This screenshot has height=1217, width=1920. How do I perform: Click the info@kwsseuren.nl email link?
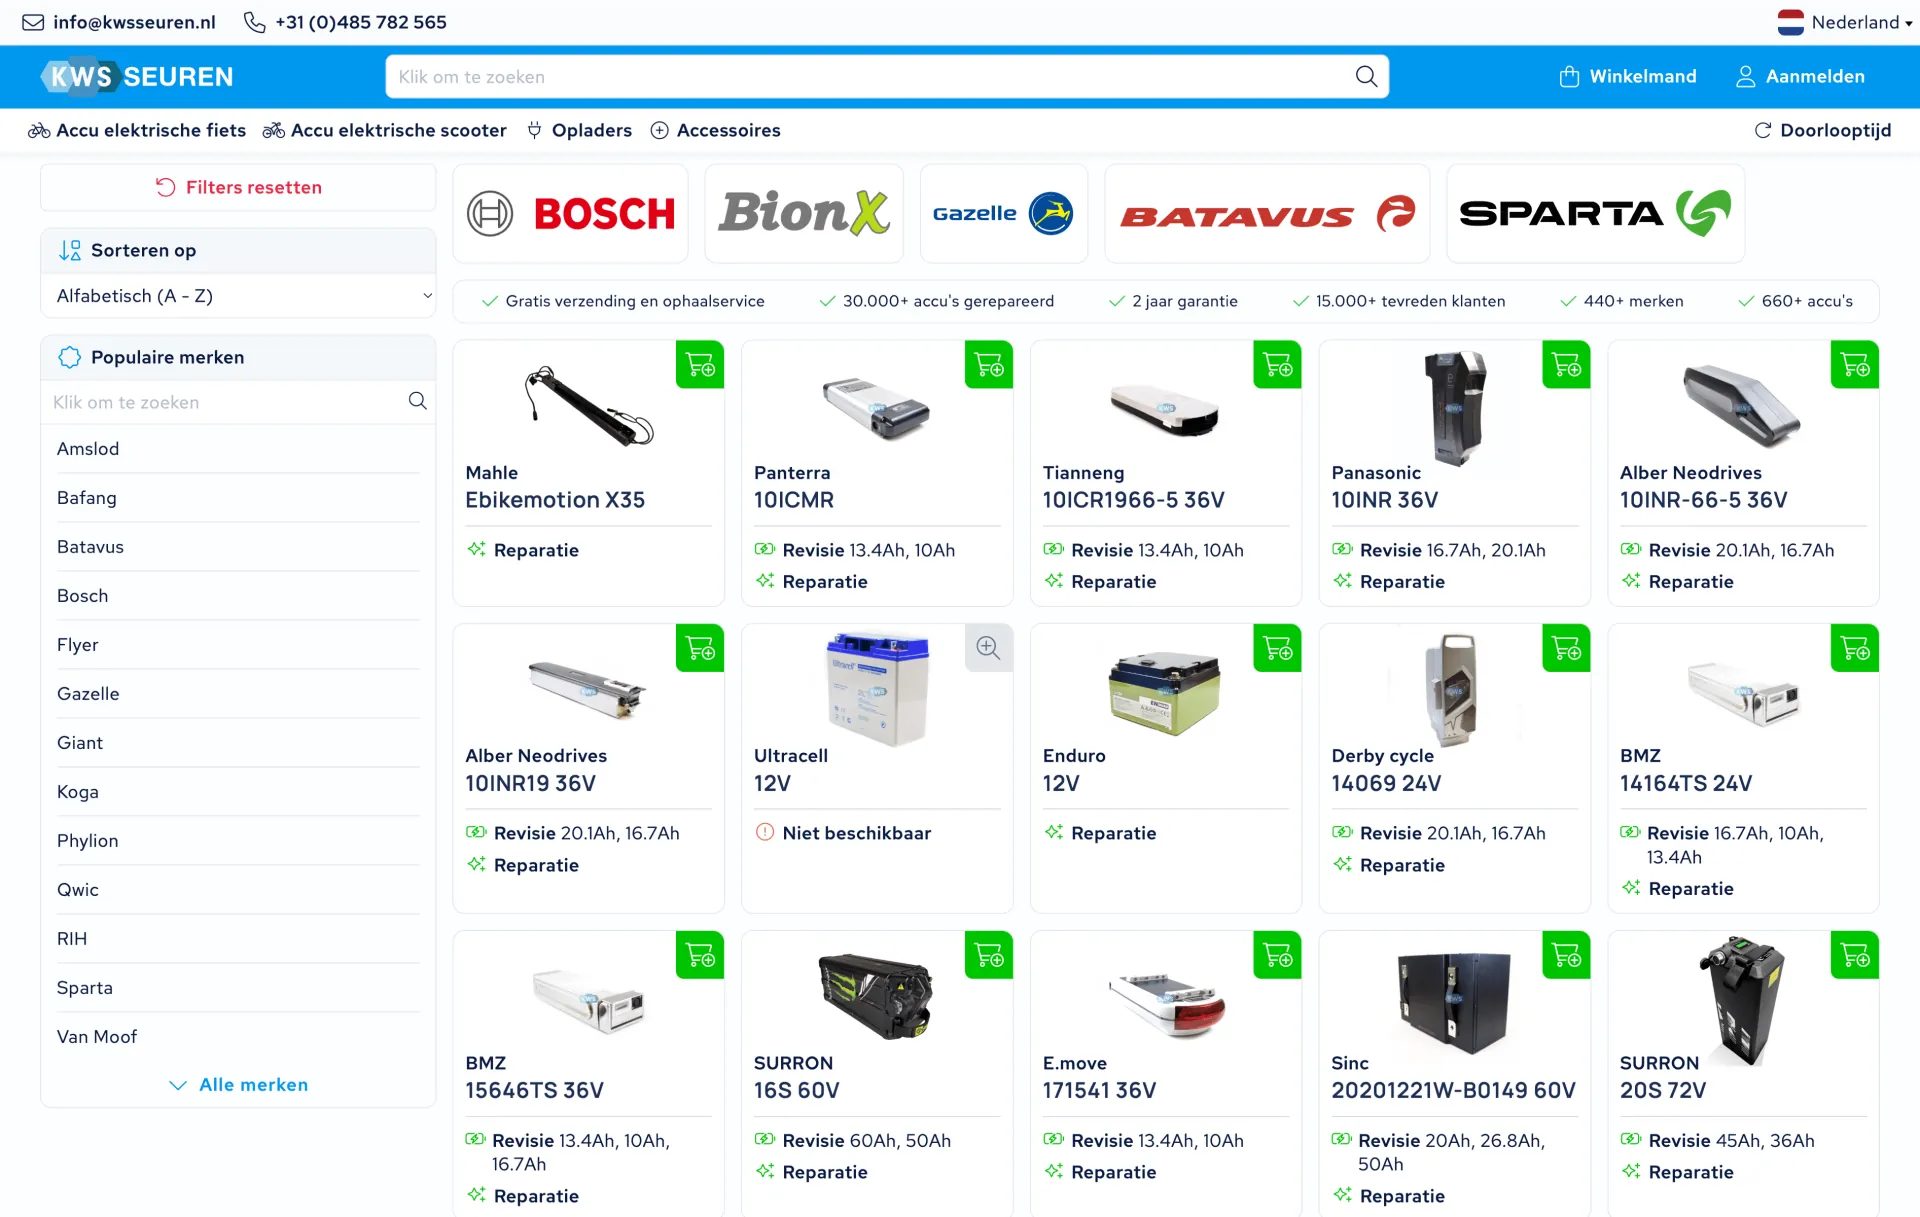tap(134, 22)
